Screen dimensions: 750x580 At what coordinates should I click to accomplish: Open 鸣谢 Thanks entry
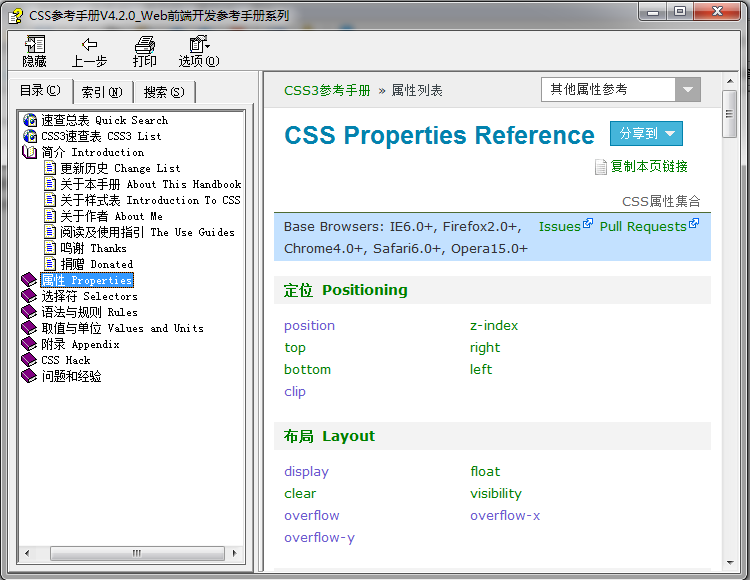(x=94, y=248)
